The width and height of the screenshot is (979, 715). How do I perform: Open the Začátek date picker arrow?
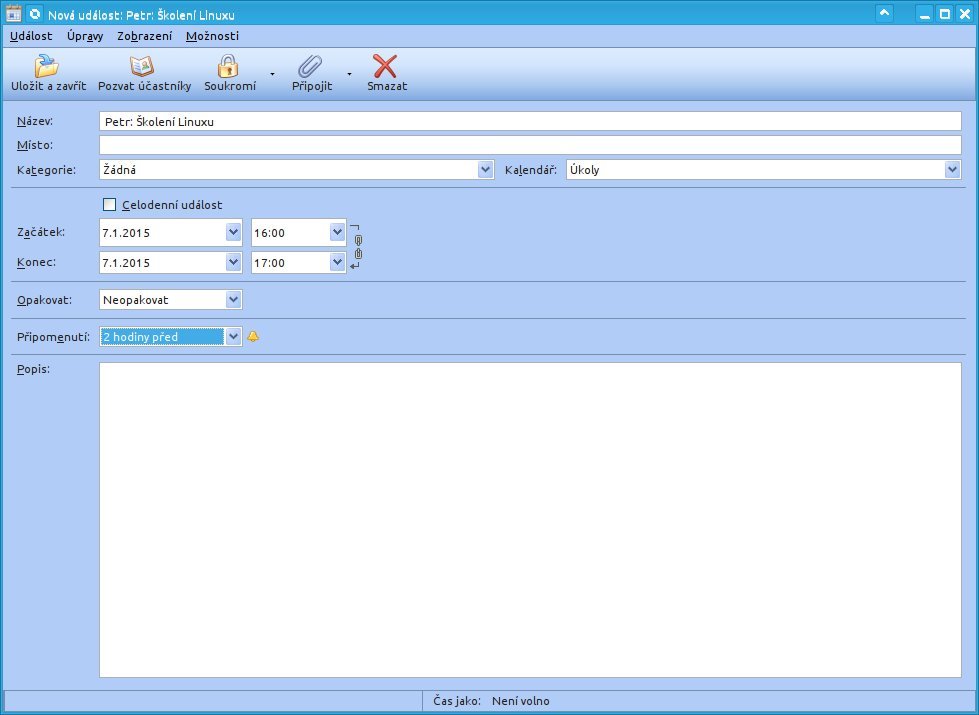point(233,232)
